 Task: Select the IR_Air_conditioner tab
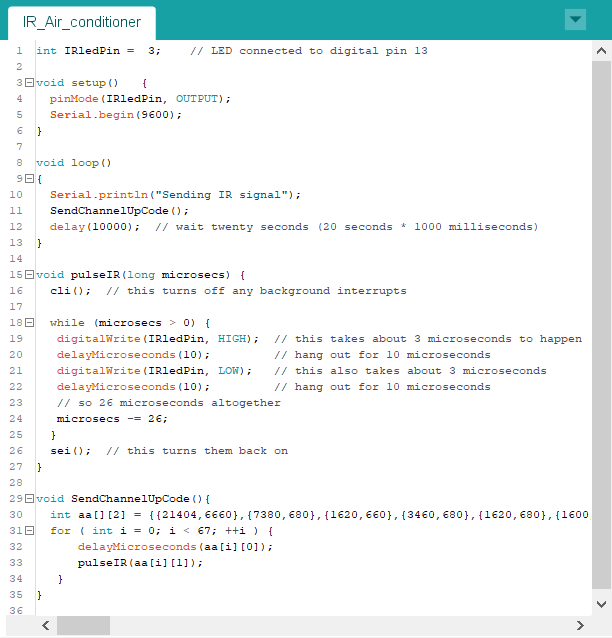coord(81,21)
